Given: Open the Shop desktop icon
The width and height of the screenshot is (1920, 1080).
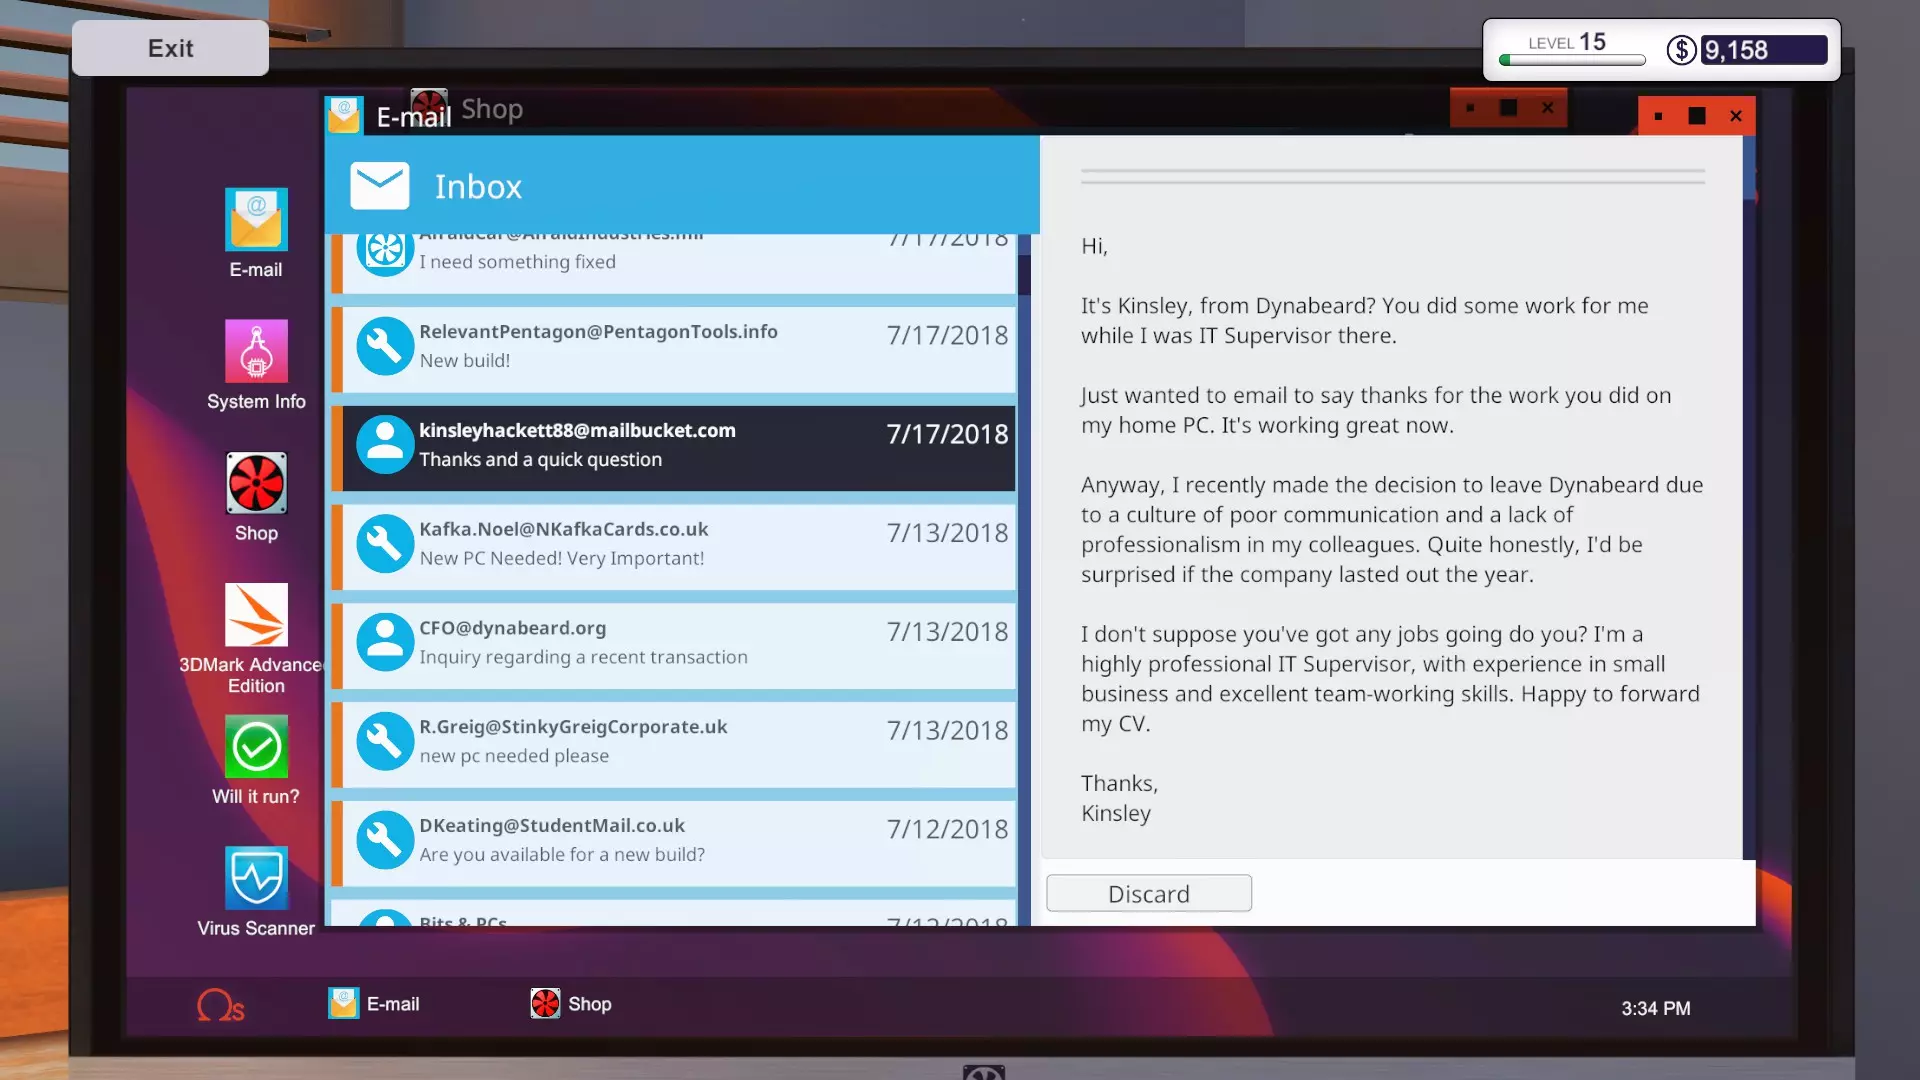Looking at the screenshot, I should click(x=256, y=484).
